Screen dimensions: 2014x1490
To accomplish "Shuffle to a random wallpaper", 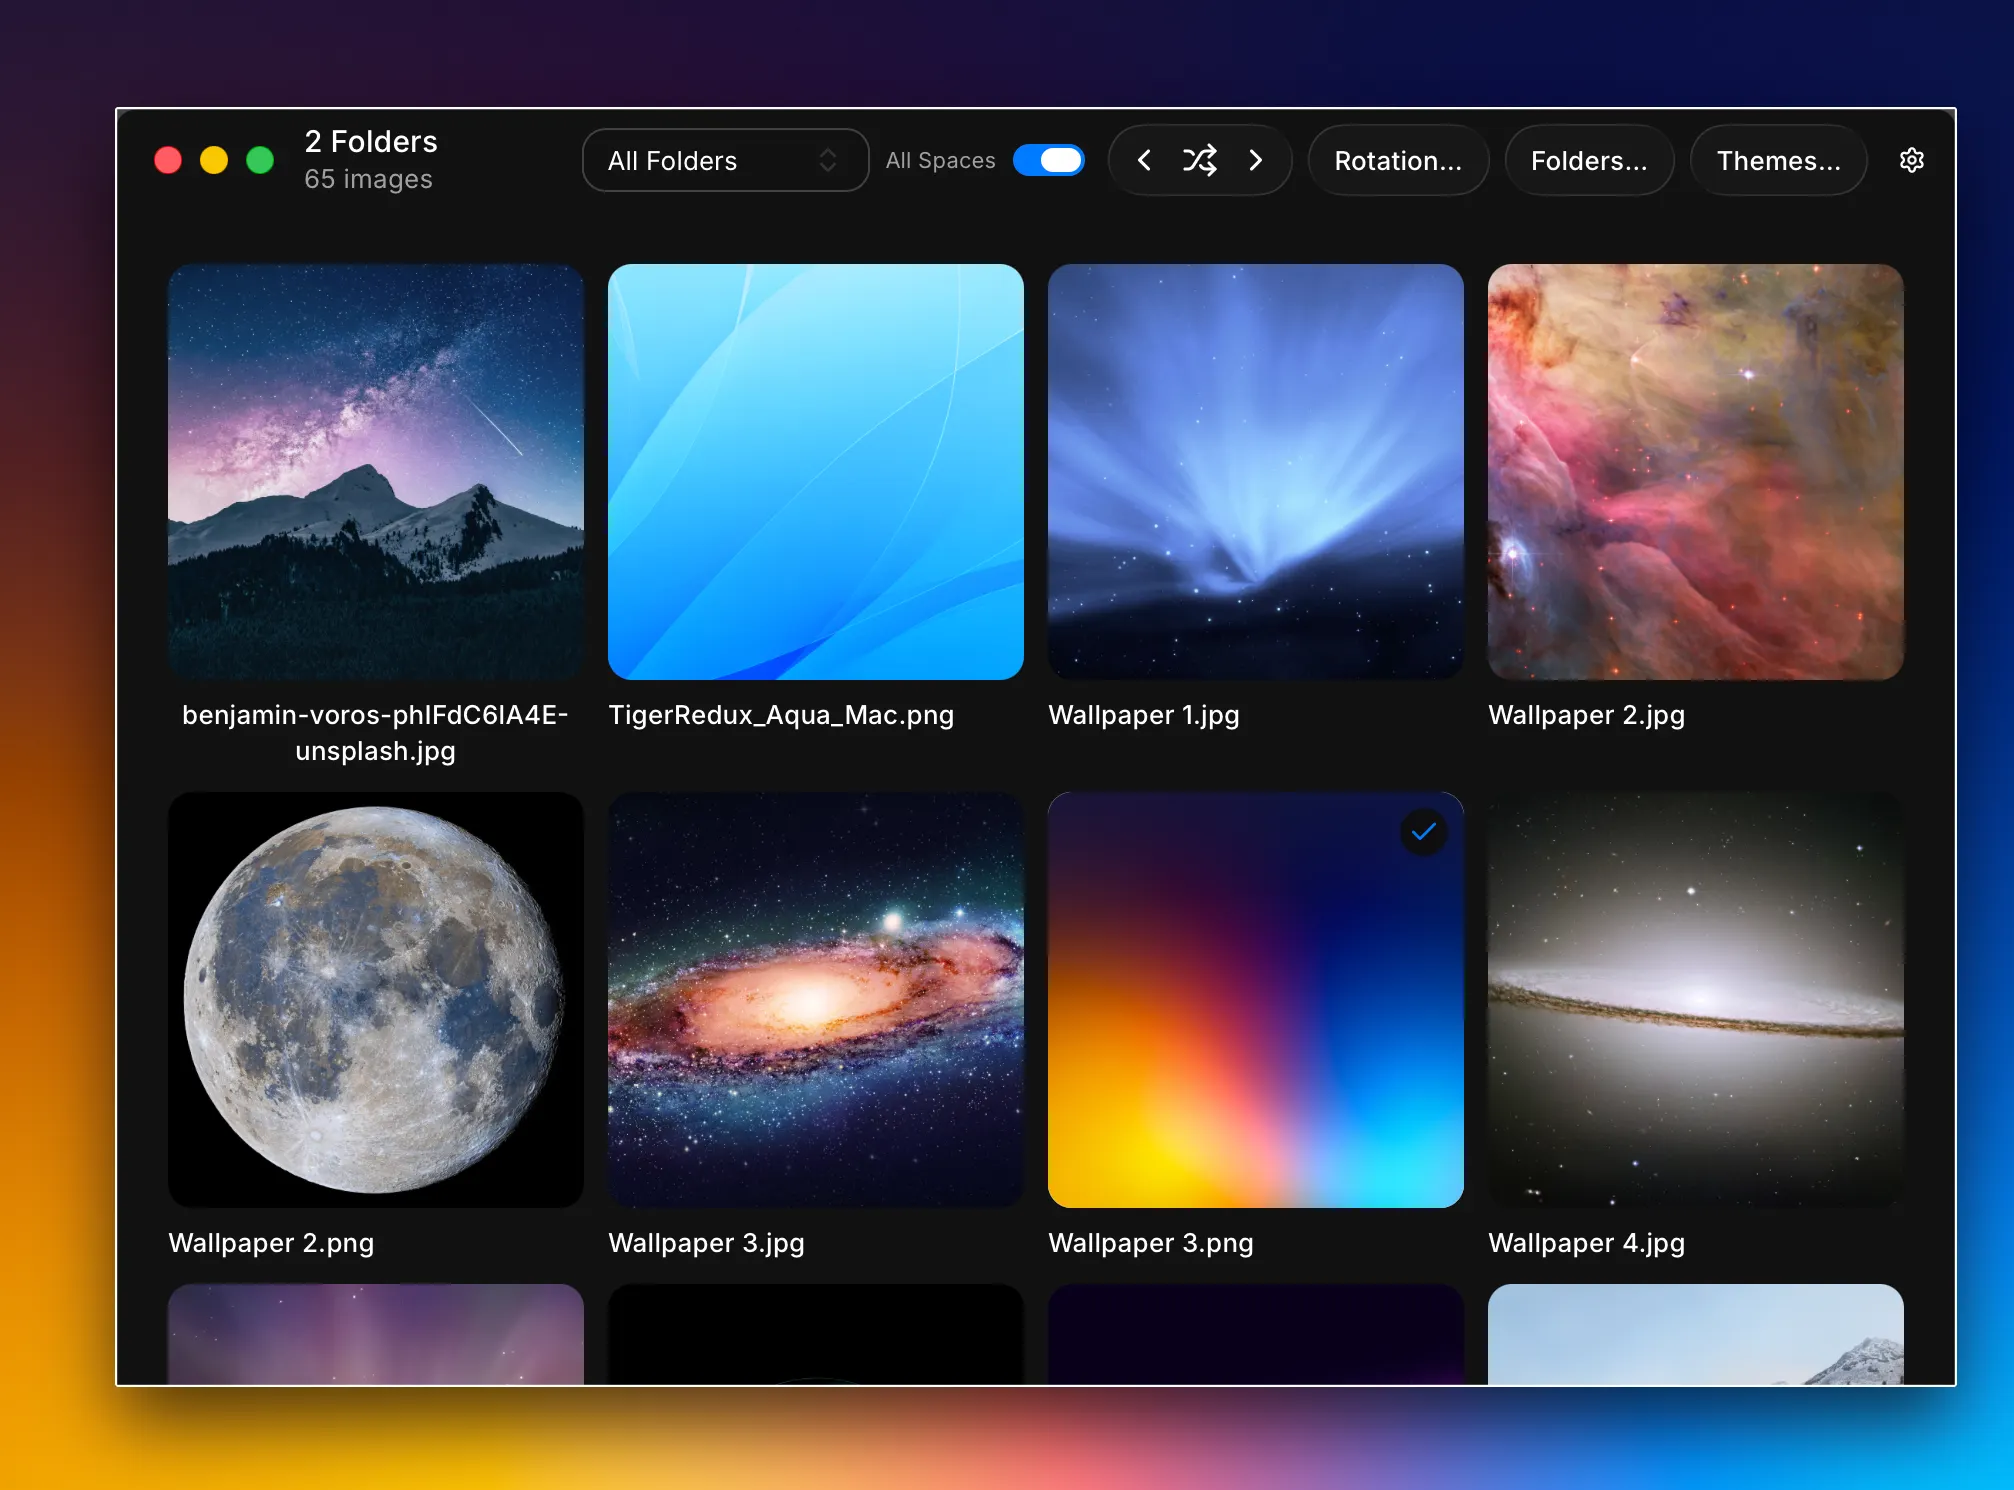I will pyautogui.click(x=1200, y=160).
